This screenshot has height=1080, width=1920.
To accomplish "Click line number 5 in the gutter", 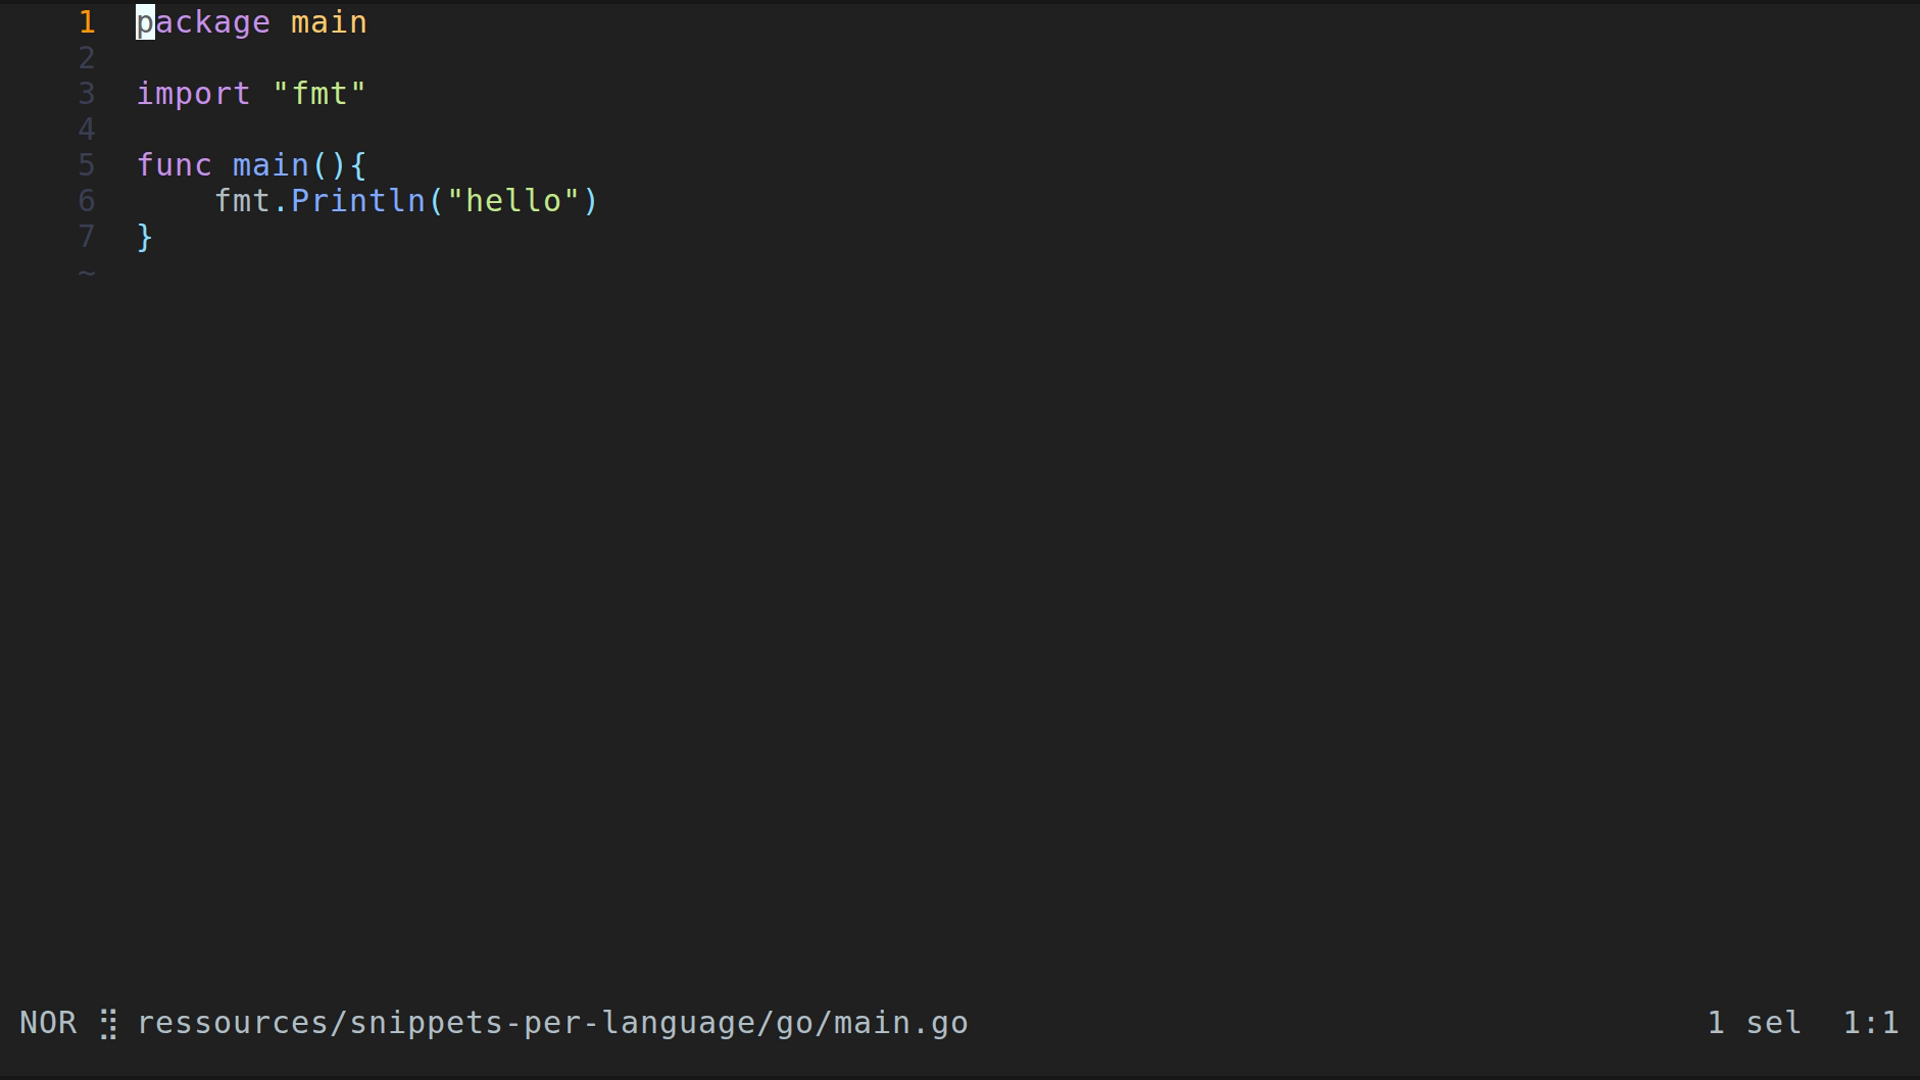I will (x=87, y=165).
